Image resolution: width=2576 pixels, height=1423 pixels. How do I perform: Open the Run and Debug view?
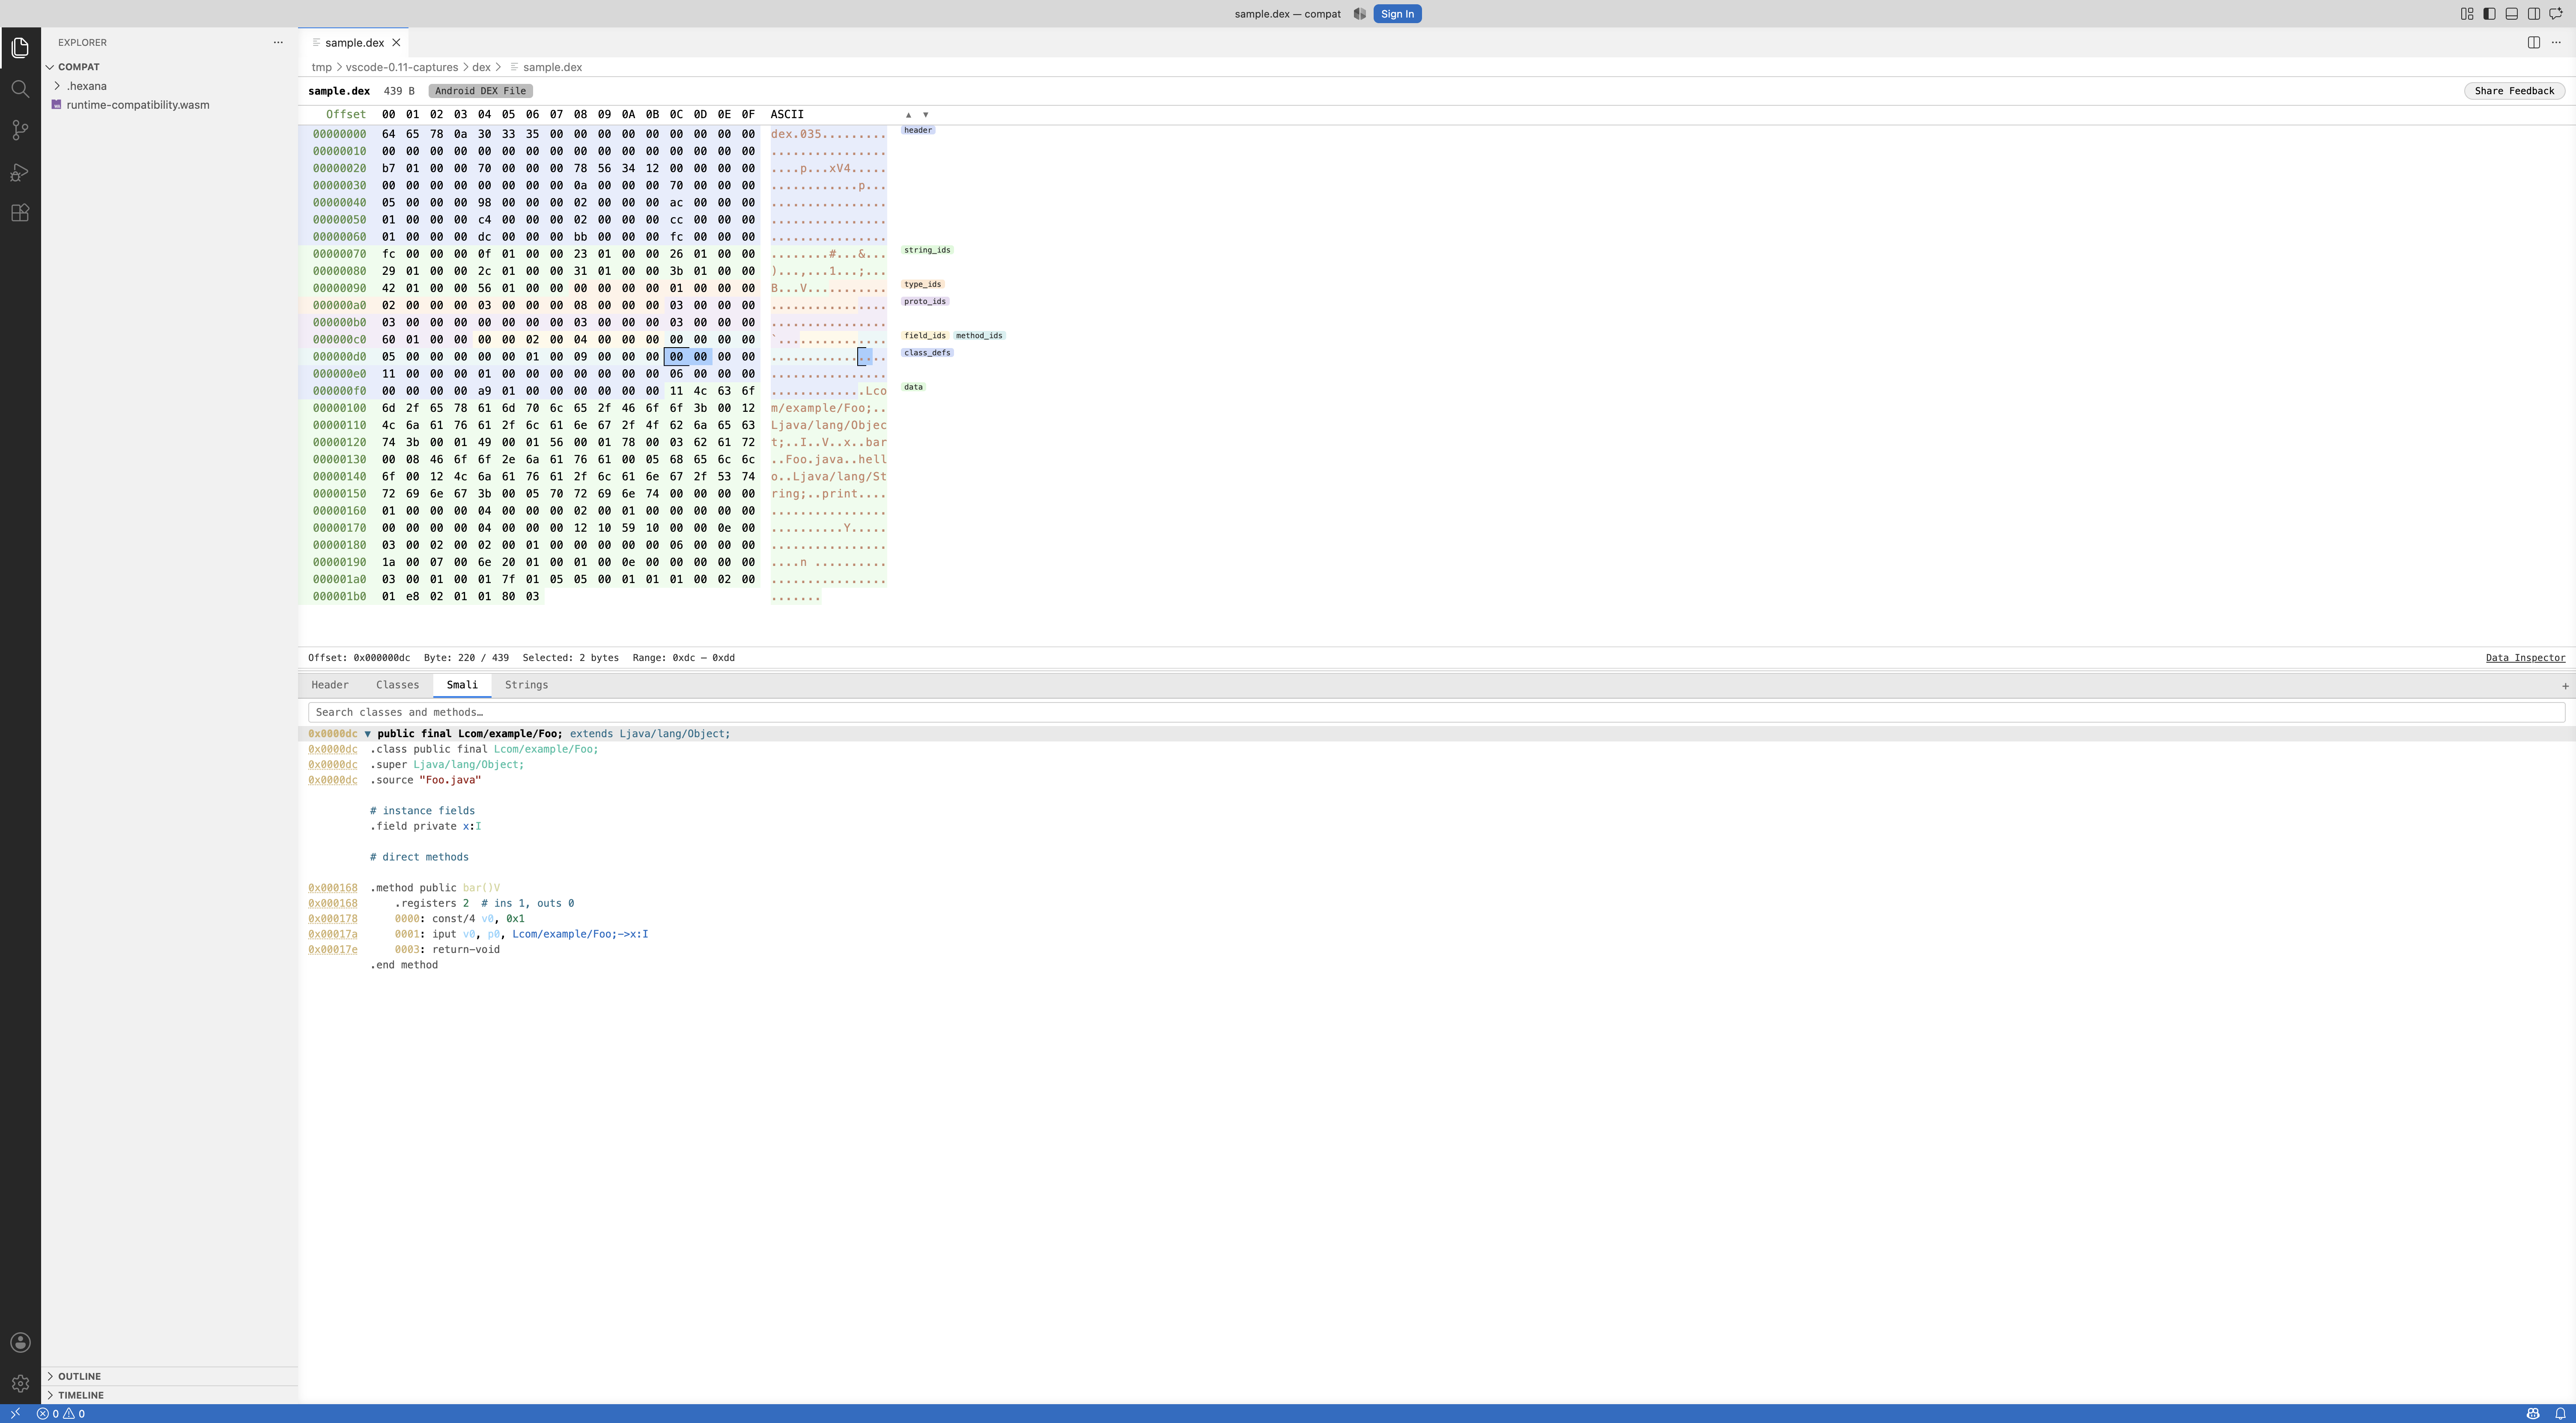point(20,172)
